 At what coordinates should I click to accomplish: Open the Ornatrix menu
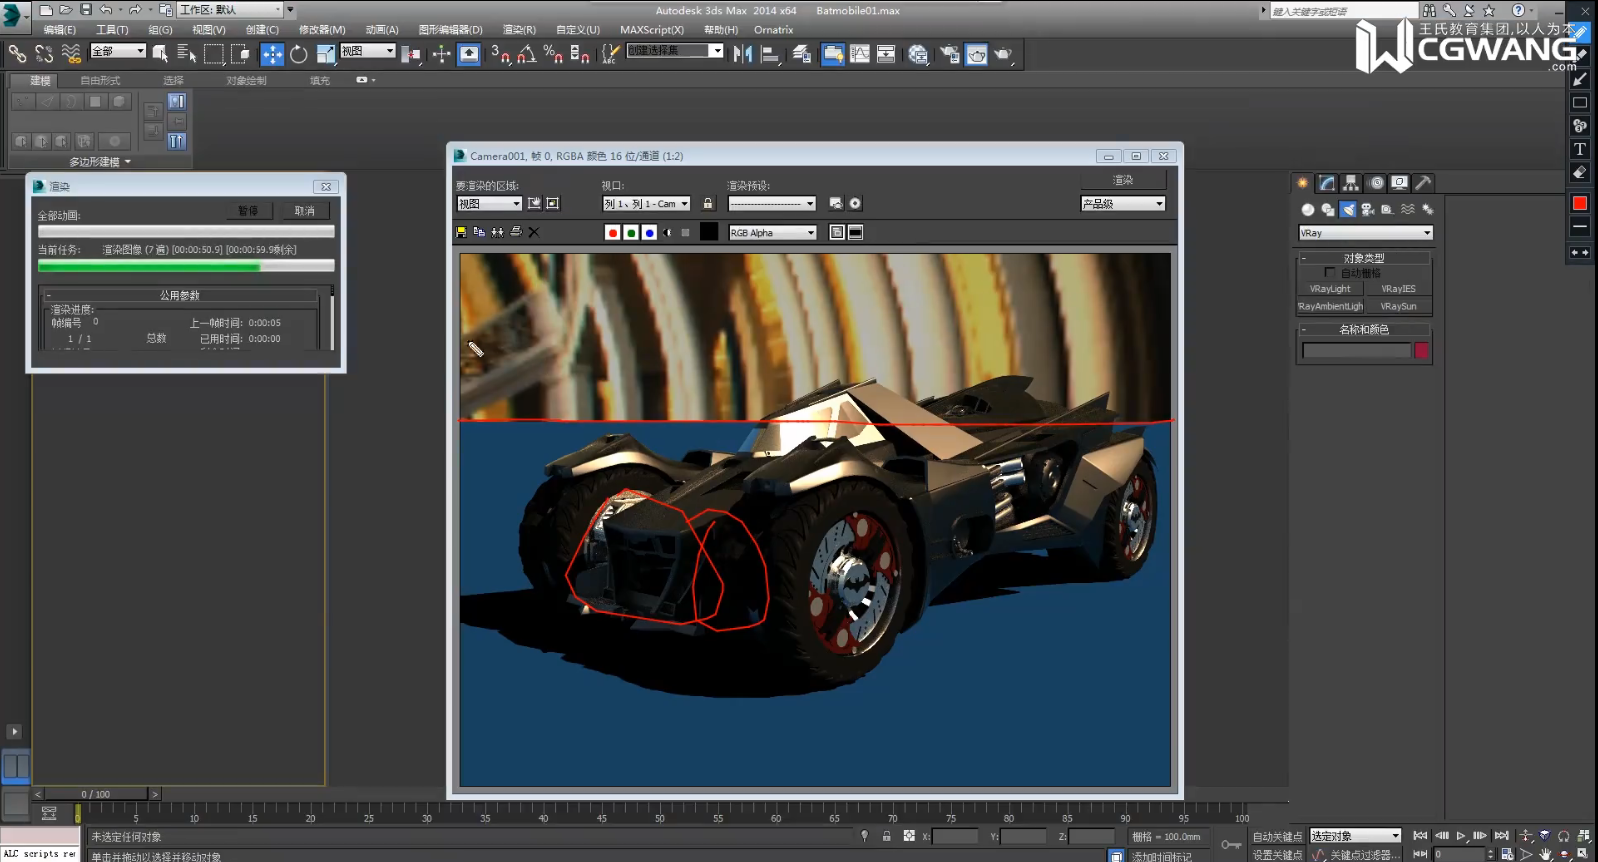click(x=773, y=30)
